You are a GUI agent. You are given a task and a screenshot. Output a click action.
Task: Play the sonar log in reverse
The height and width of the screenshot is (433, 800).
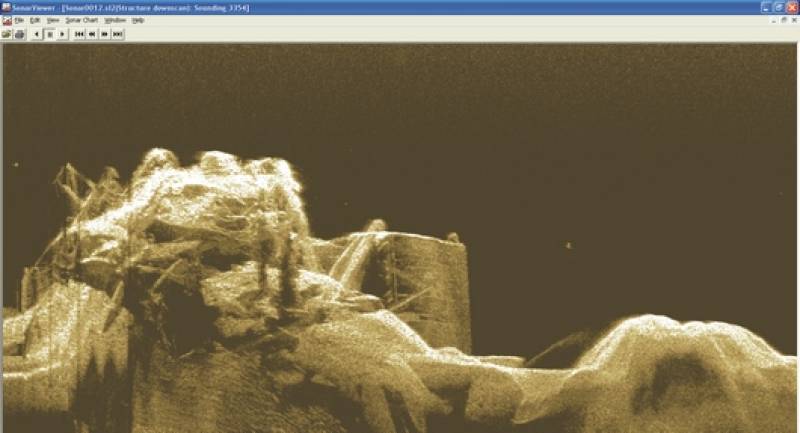(37, 34)
